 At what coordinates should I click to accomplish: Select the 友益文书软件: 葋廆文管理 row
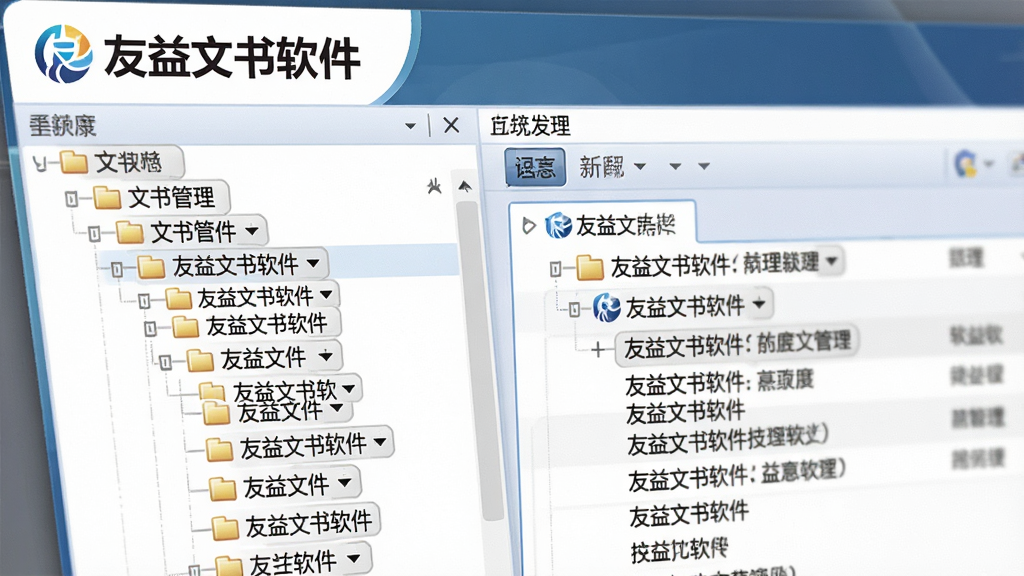[738, 344]
